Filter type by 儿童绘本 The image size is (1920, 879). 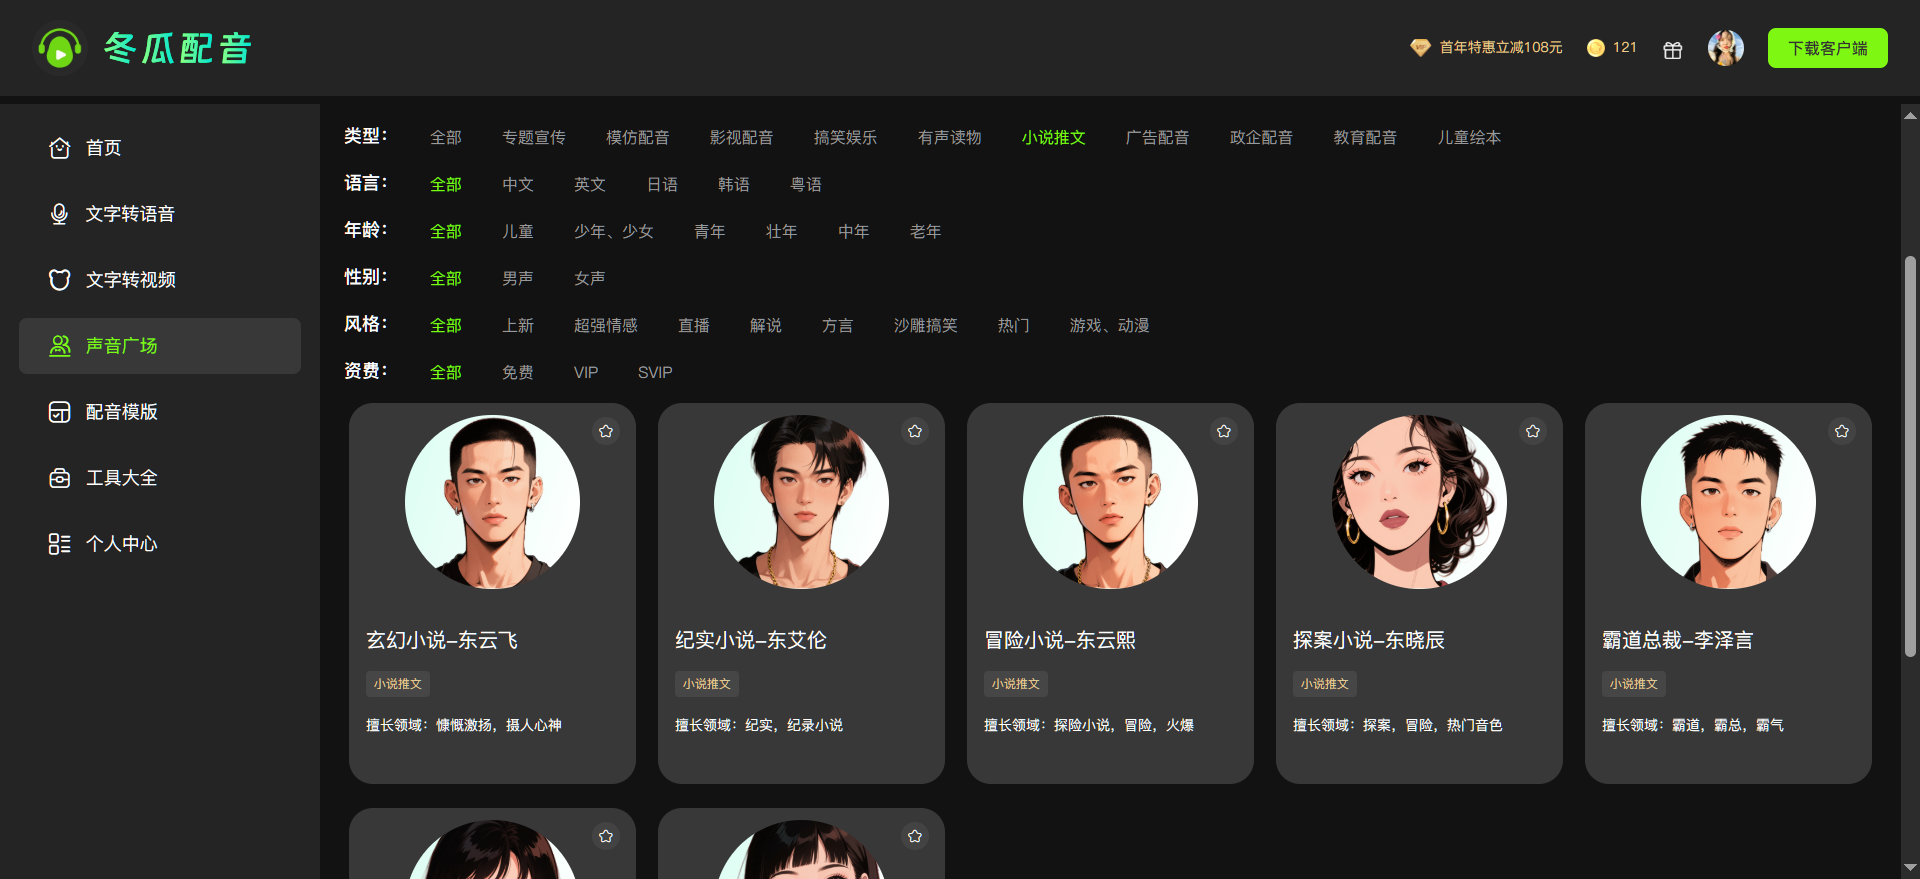(1470, 137)
